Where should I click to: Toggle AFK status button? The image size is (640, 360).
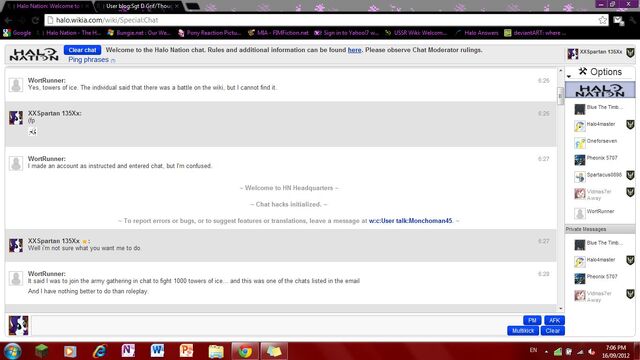554,320
